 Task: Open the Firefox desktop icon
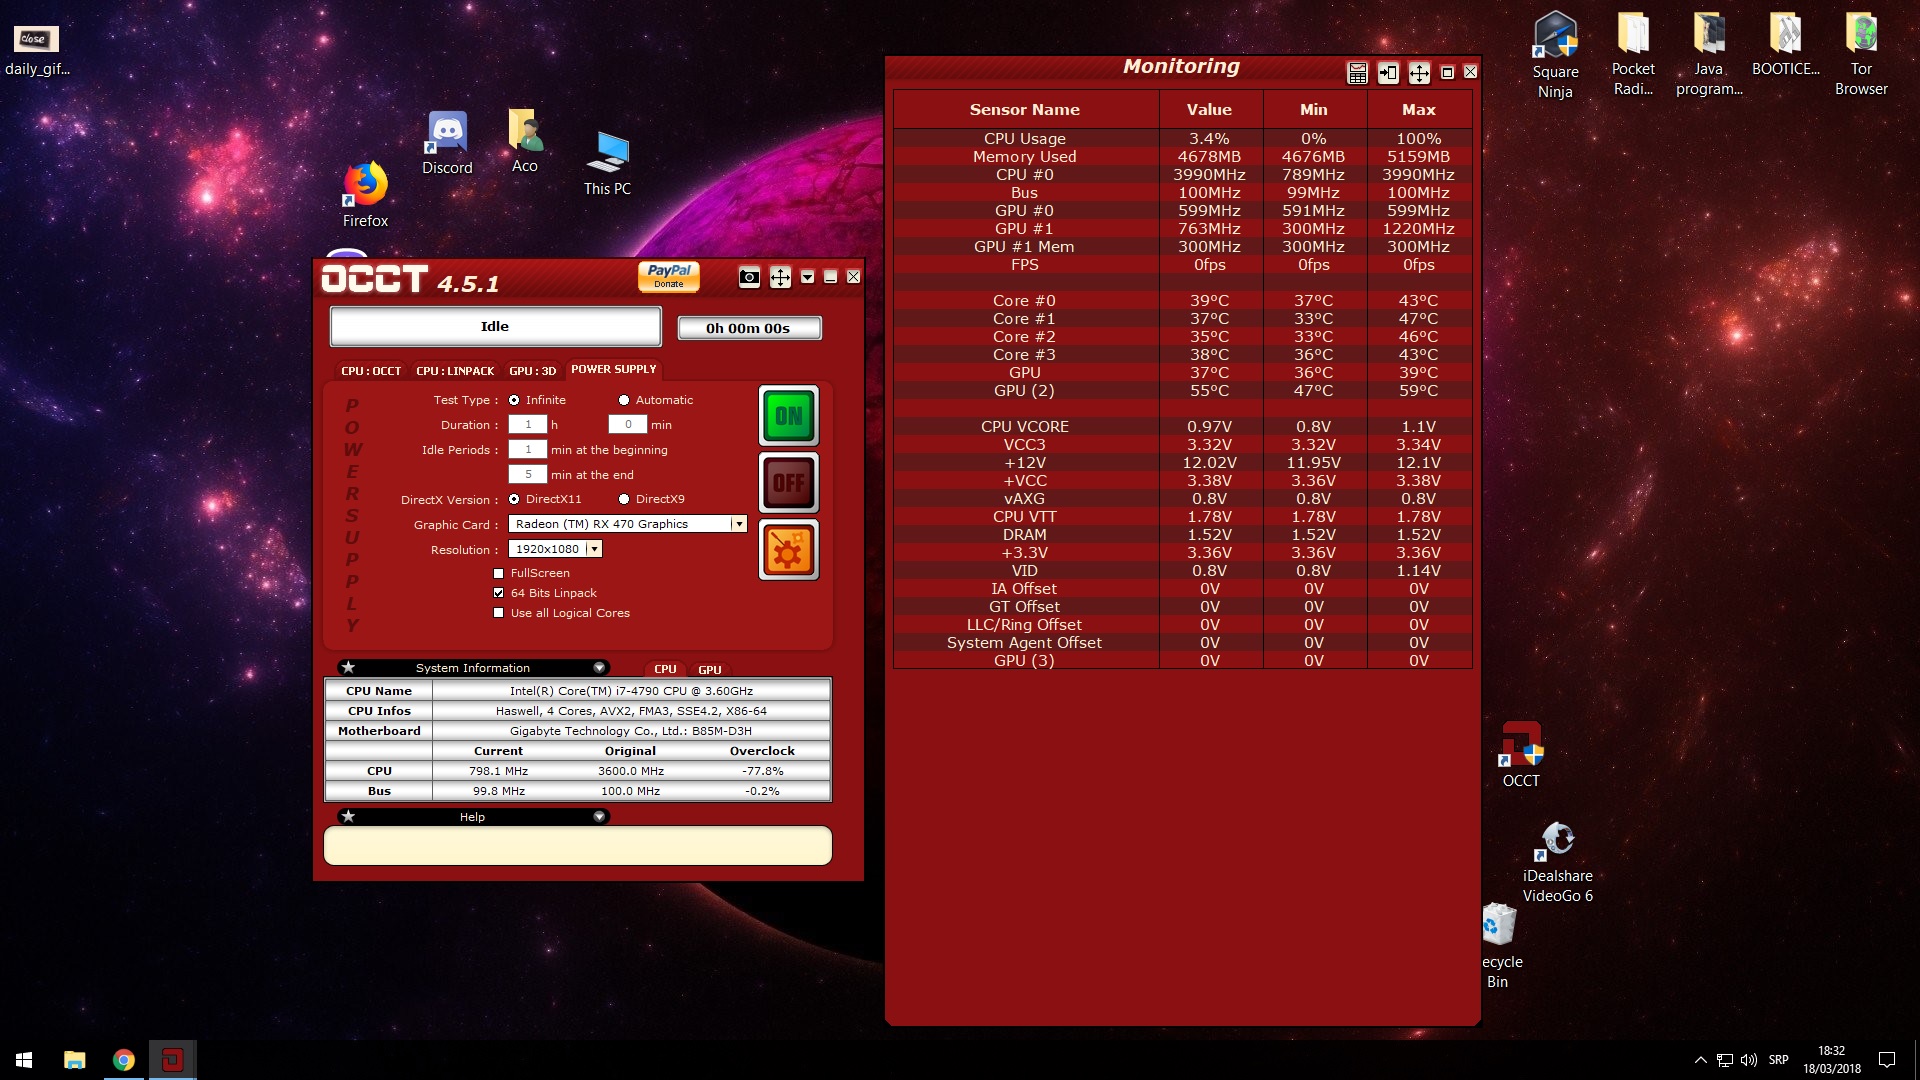point(365,195)
